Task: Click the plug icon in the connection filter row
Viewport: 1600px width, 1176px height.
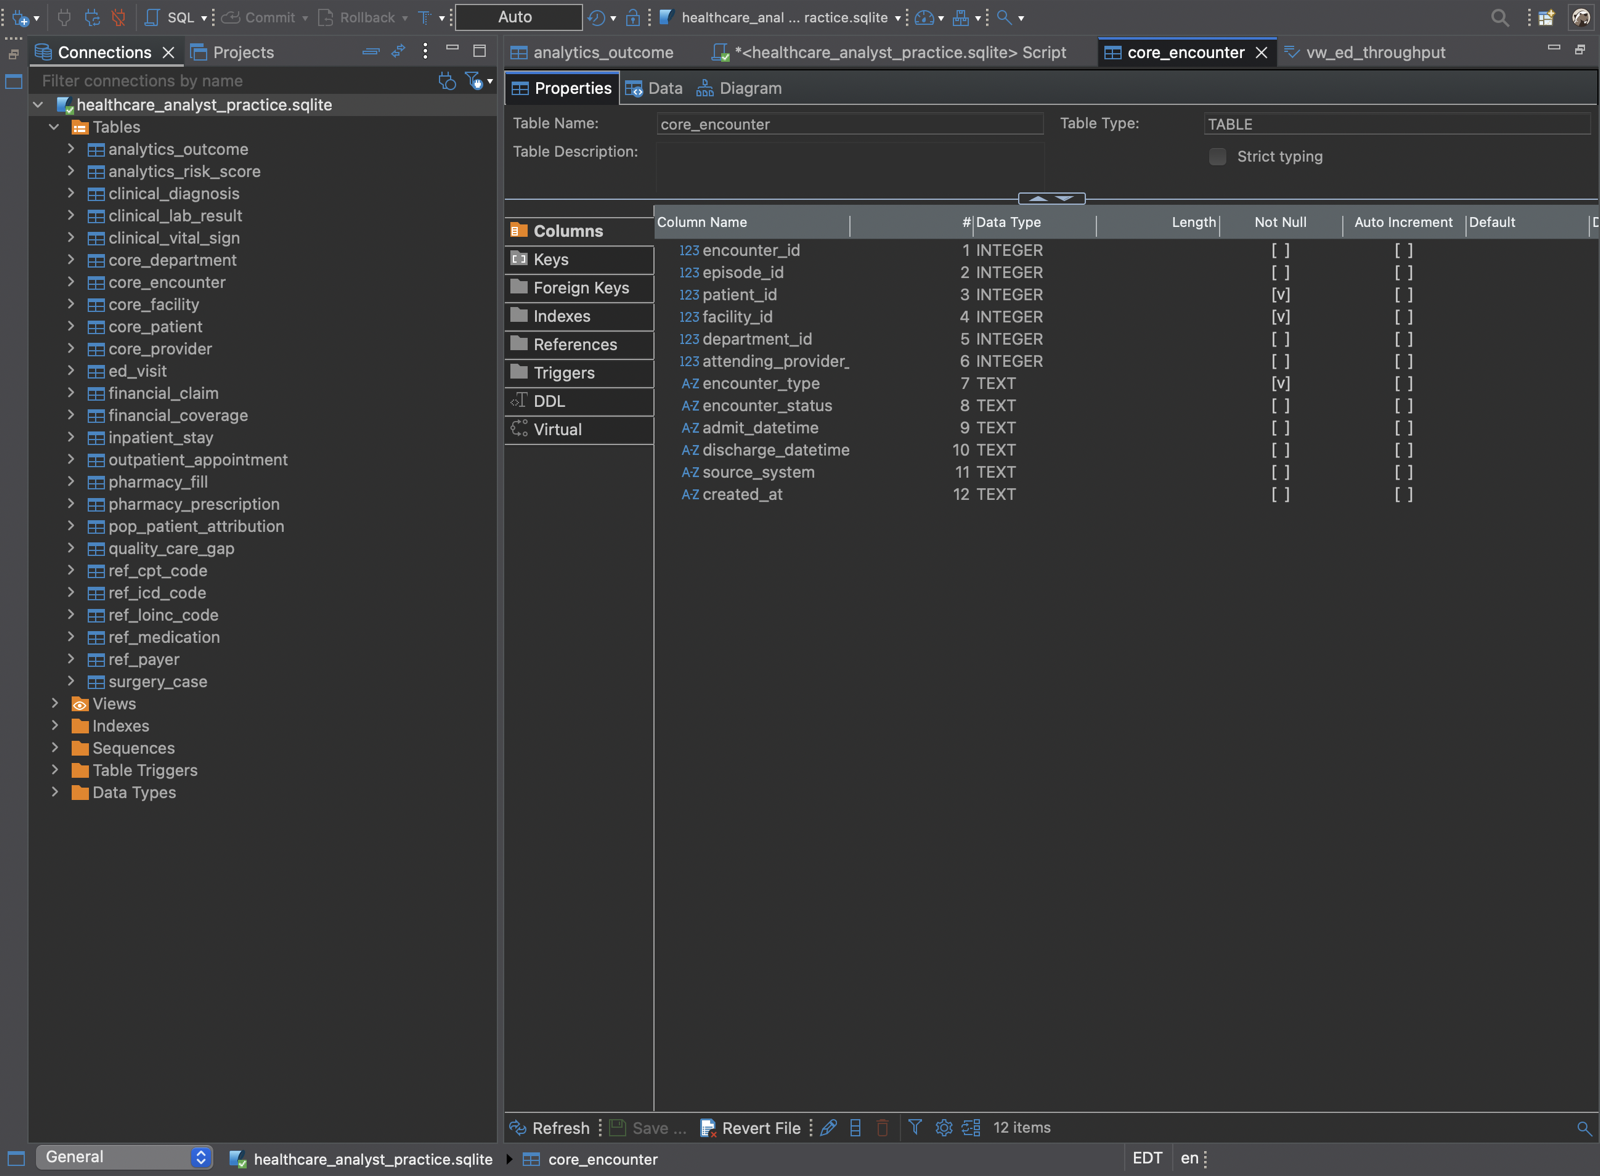Action: pos(447,81)
